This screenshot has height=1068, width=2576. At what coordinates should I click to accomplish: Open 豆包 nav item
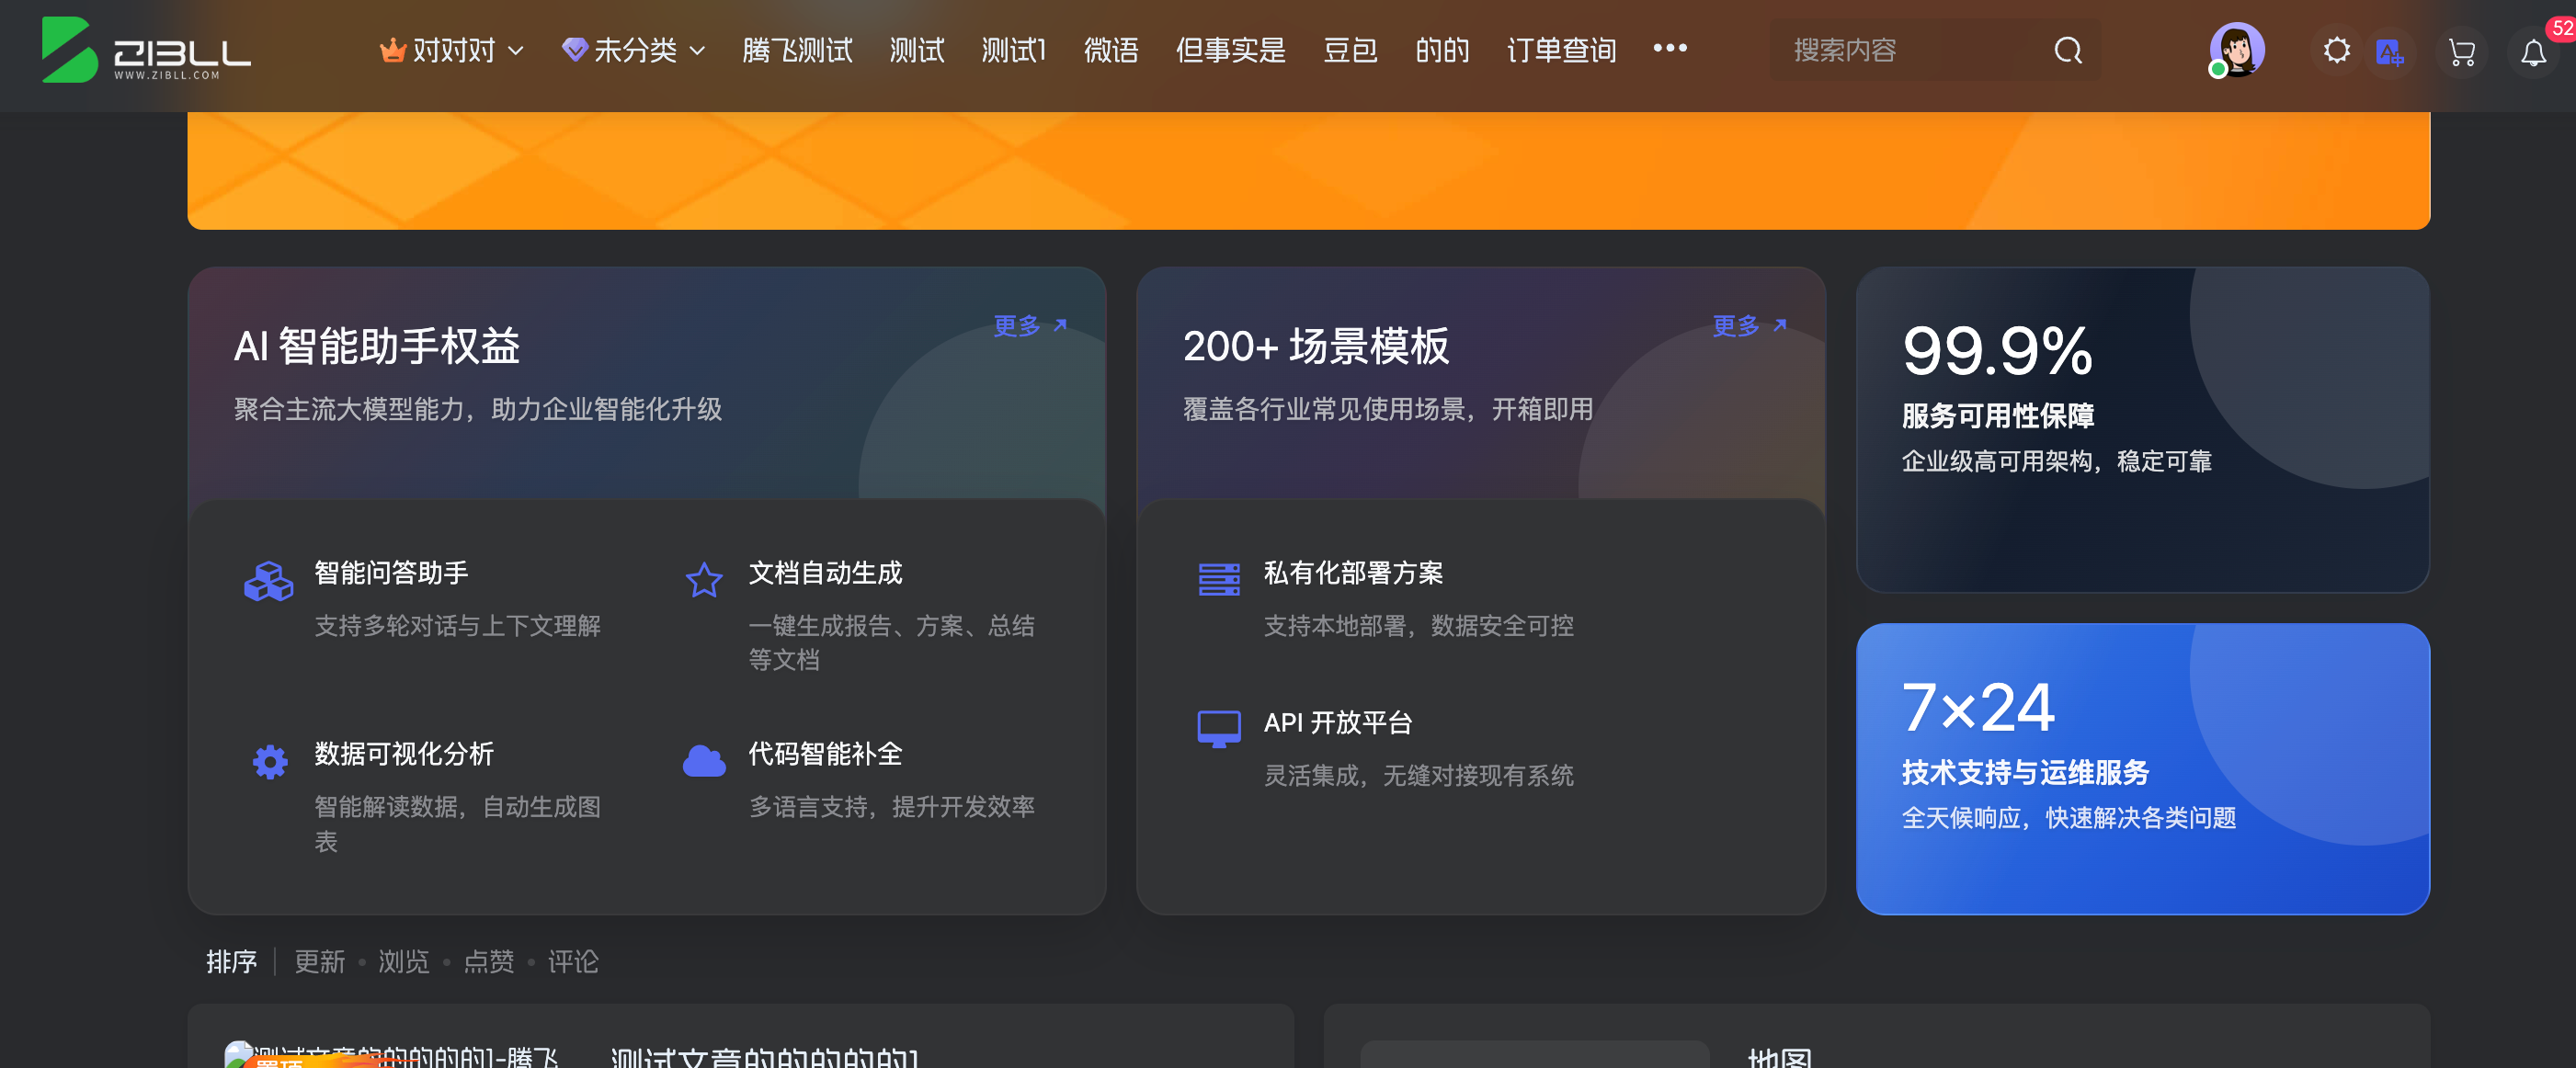click(x=1350, y=50)
